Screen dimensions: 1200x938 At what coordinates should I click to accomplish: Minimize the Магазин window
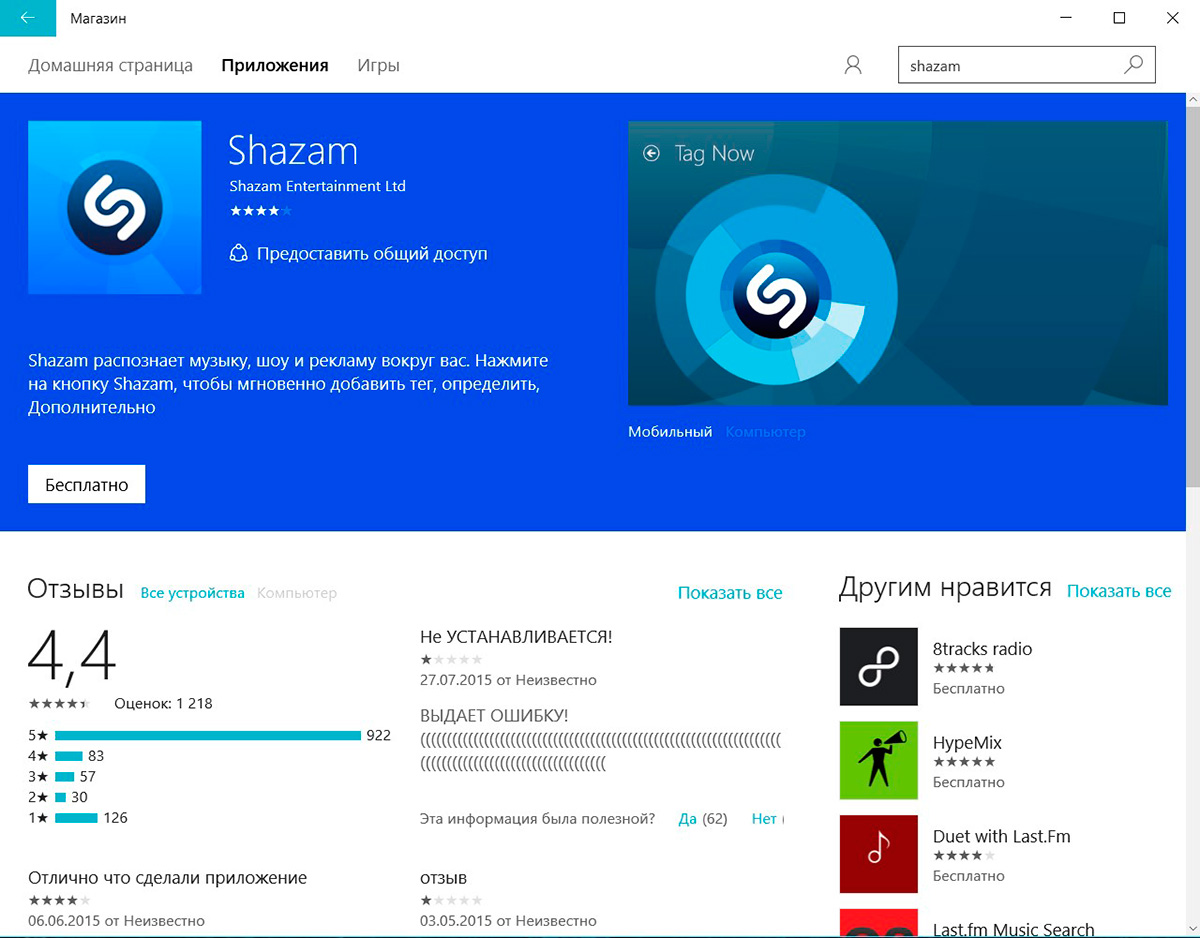pyautogui.click(x=1064, y=18)
